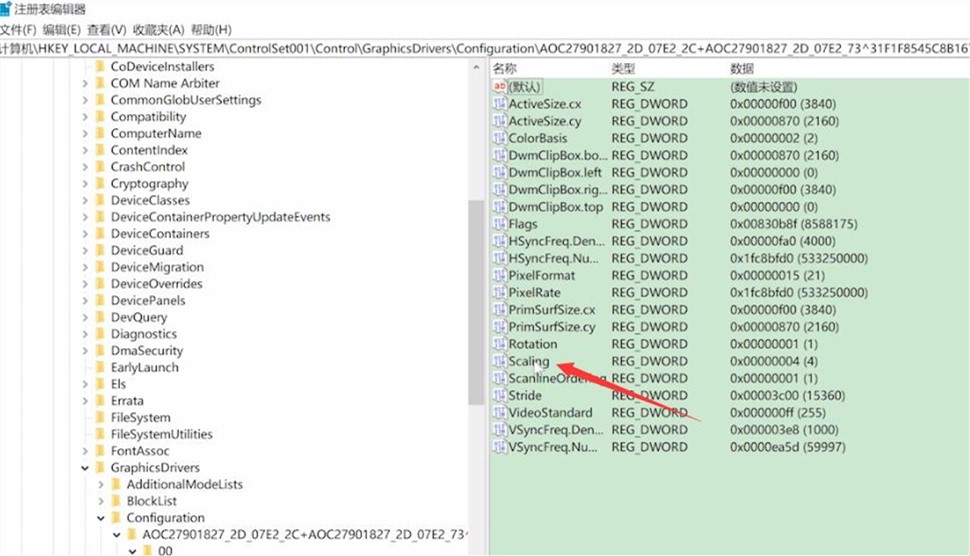Select the PixelFormat value icon
970x556 pixels.
[499, 275]
